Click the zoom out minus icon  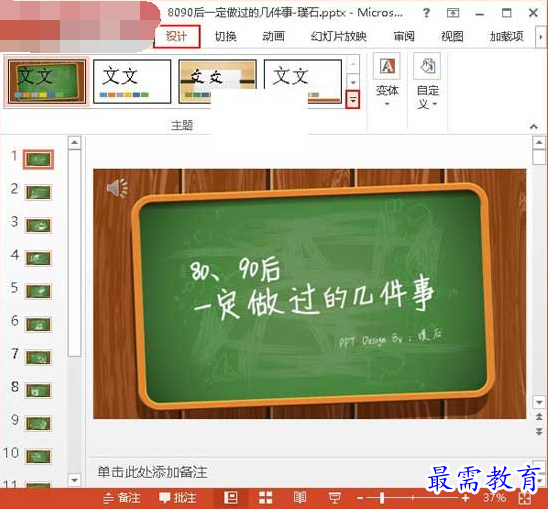pos(360,498)
